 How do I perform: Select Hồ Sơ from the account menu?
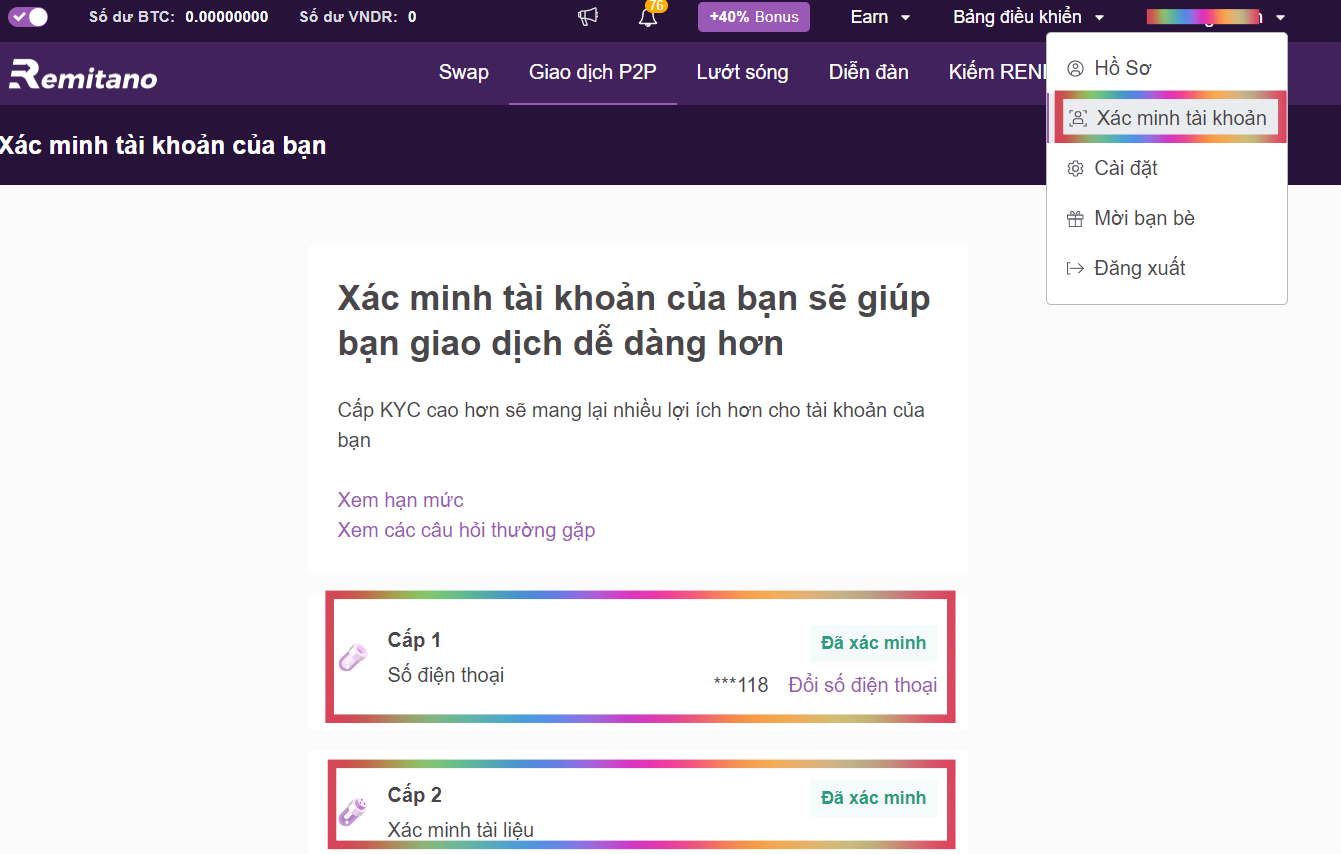[1166, 68]
